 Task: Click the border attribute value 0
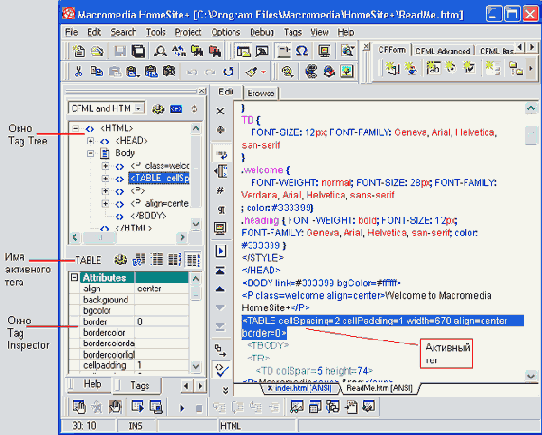coord(161,322)
